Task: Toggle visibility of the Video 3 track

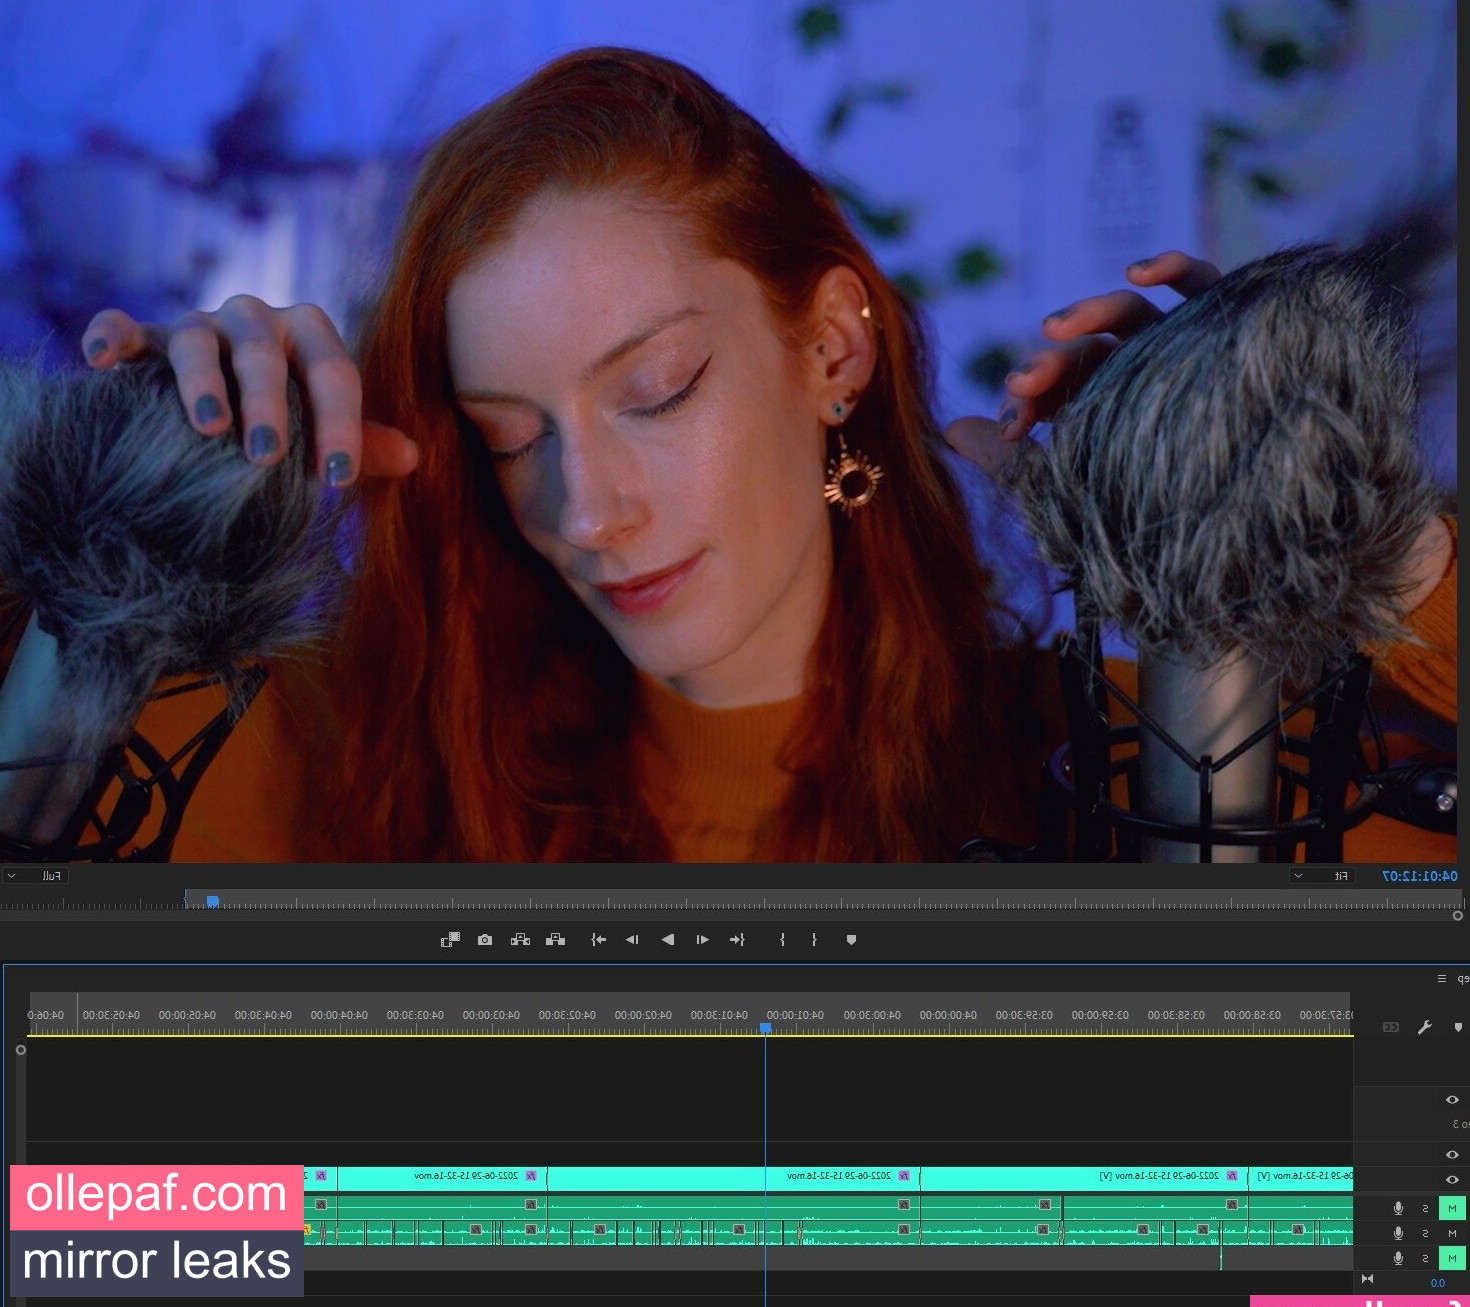Action: point(1452,1100)
